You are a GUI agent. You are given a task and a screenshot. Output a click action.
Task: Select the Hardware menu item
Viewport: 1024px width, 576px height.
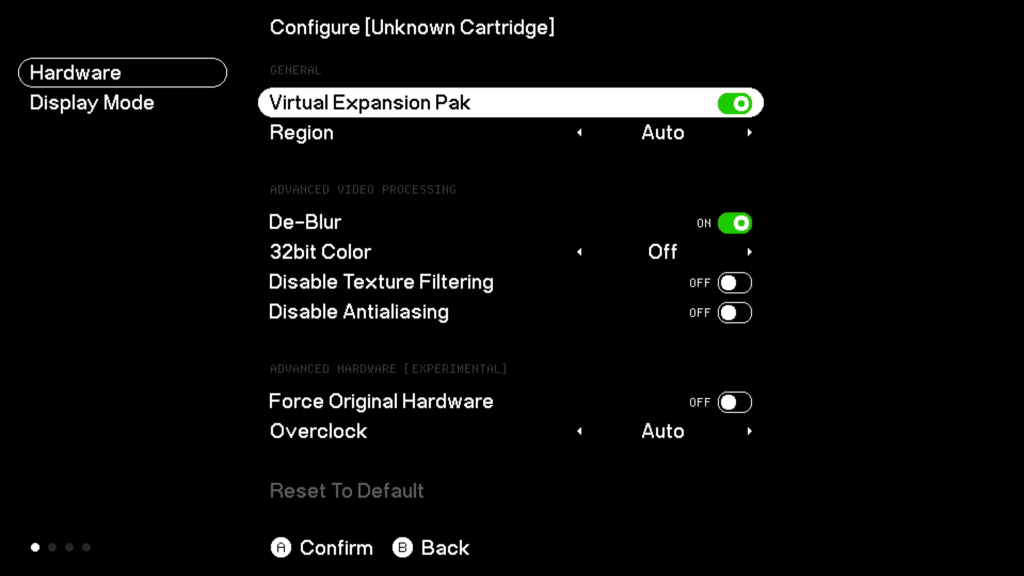(x=122, y=73)
